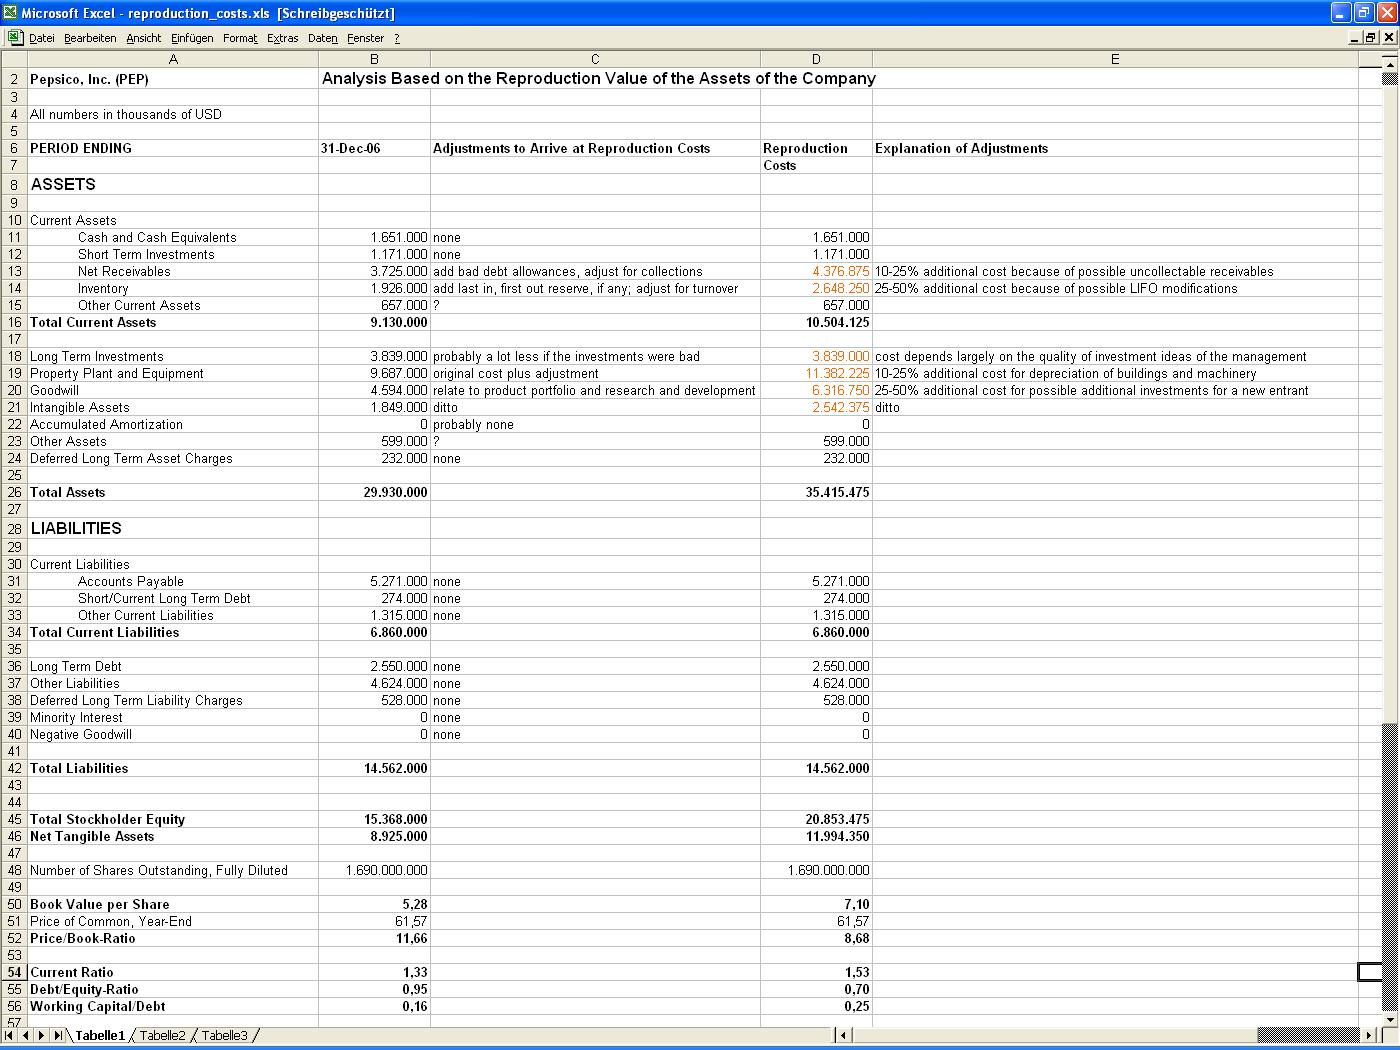Click the 'Net Receivables' label
Image resolution: width=1400 pixels, height=1050 pixels.
tap(124, 271)
